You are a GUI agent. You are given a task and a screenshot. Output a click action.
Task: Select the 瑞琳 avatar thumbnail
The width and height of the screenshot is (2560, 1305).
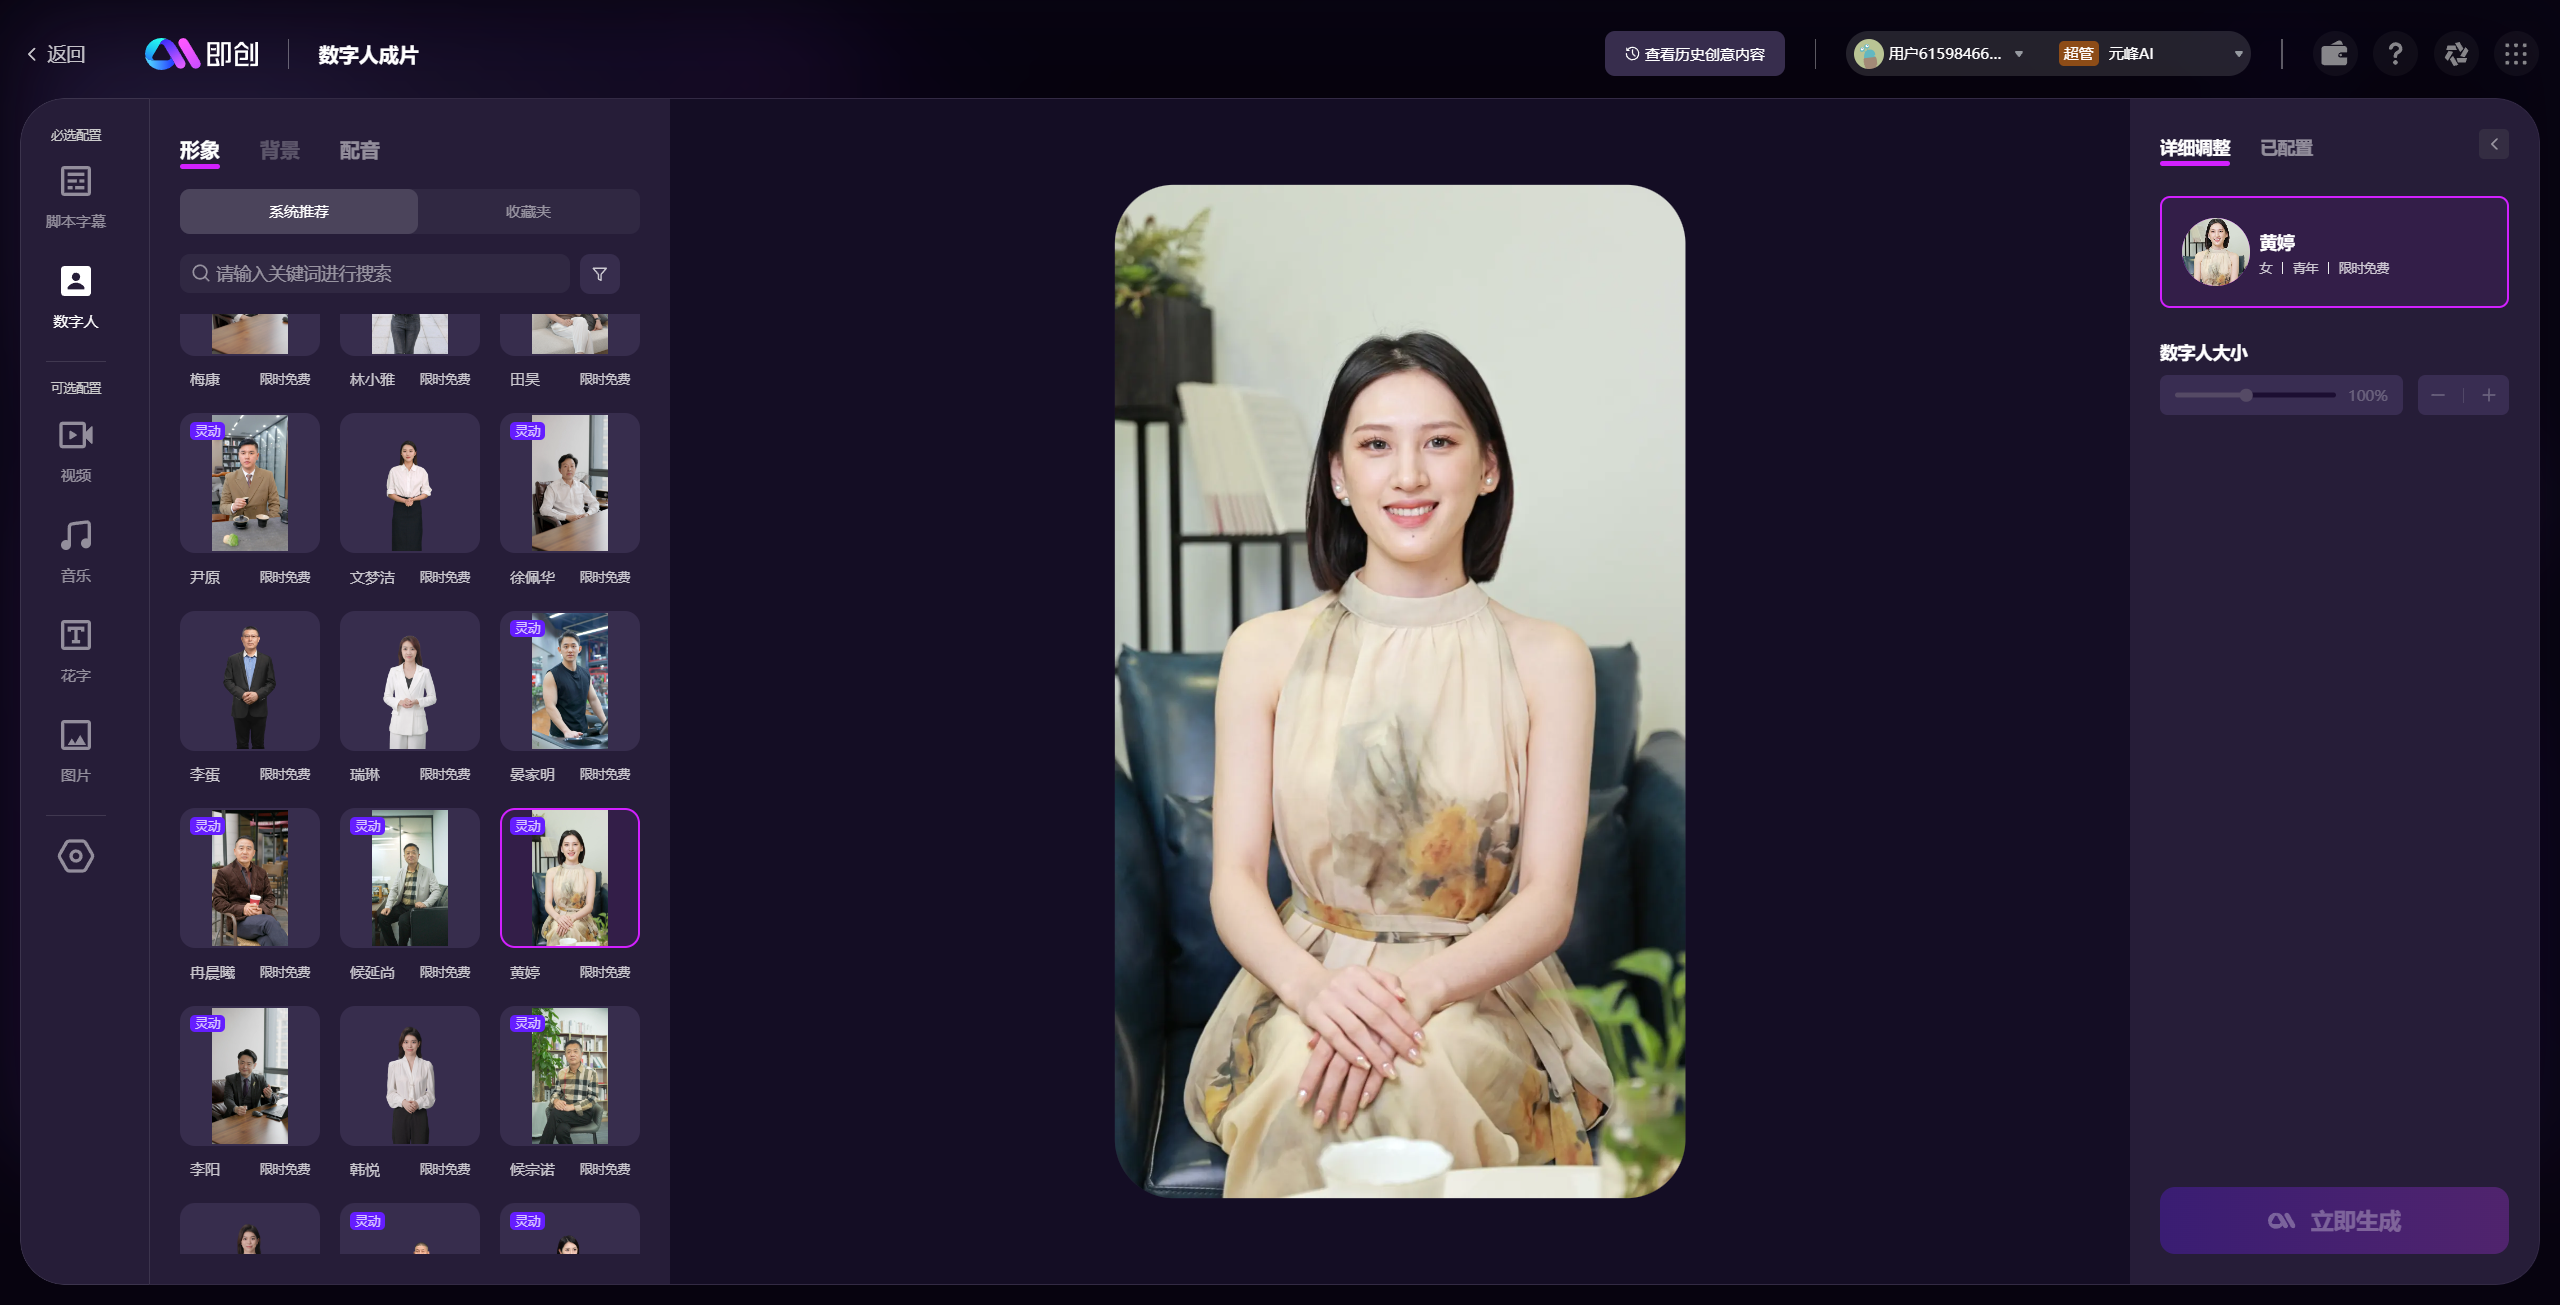coord(410,681)
